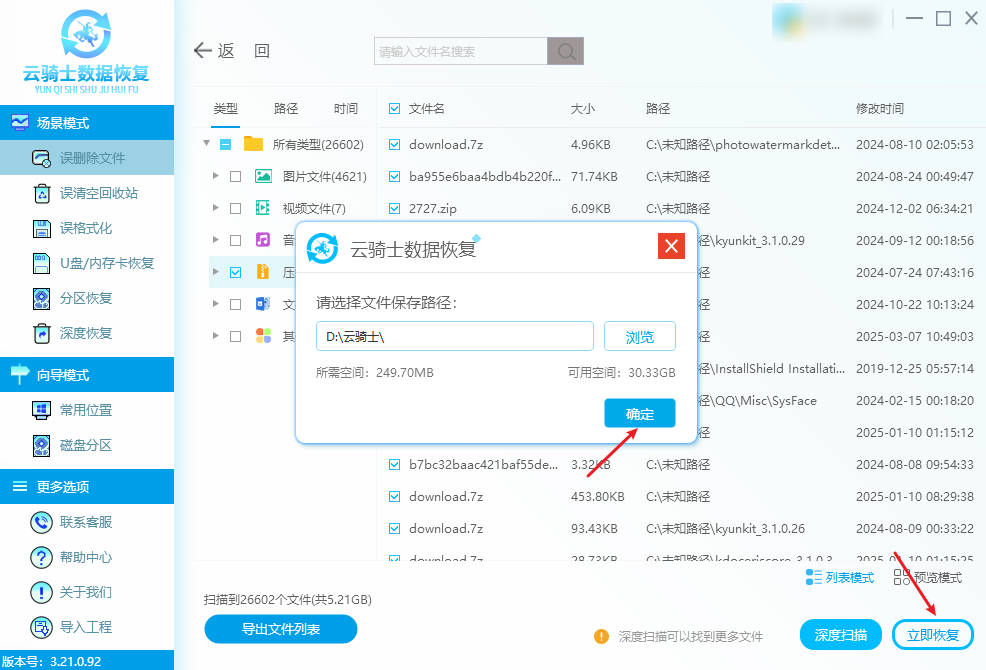Click the archive type zip icon

[263, 272]
